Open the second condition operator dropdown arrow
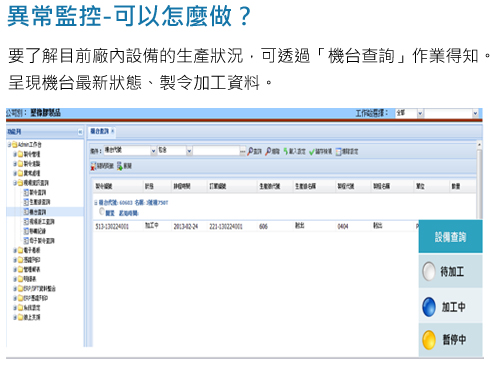The width and height of the screenshot is (490, 370). pyautogui.click(x=189, y=151)
